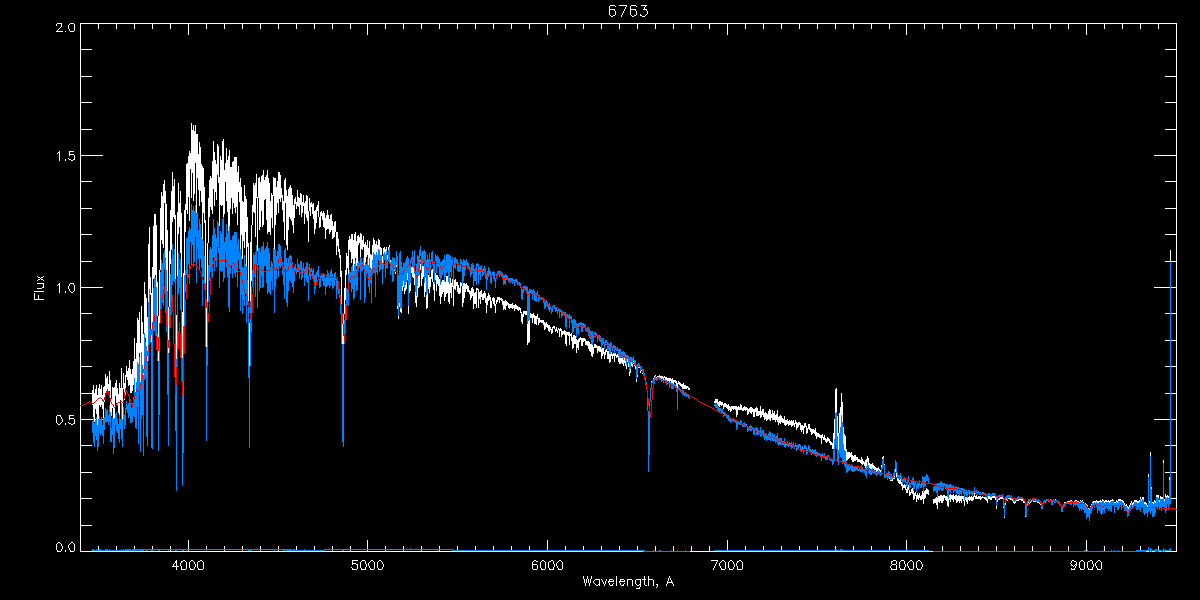1200x600 pixels.
Task: Click the 9000 wavelength tick label
Action: [1087, 564]
